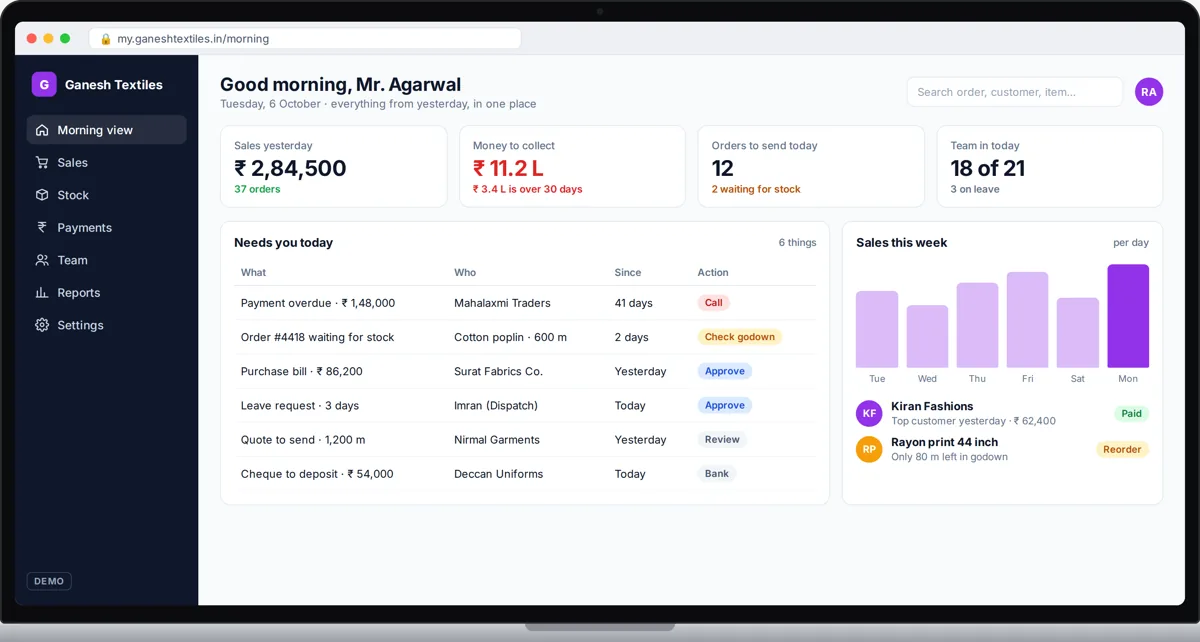The image size is (1200, 642).
Task: Navigate to Payments
Action: coord(107,227)
